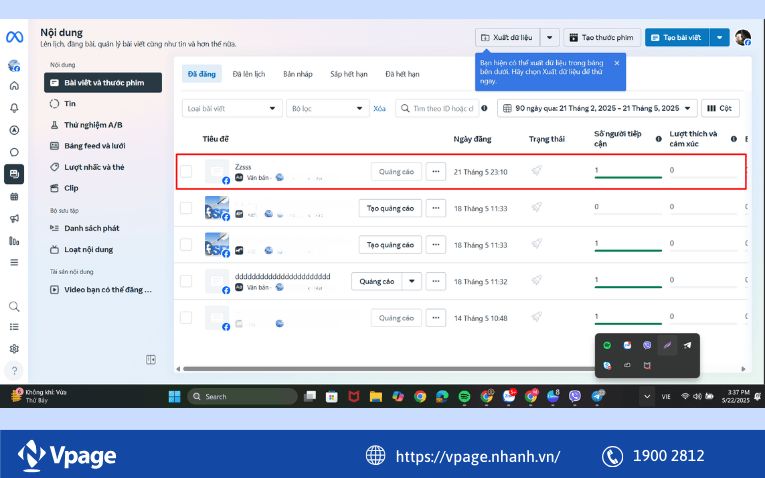Image resolution: width=765 pixels, height=478 pixels.
Task: Collapse the navigation panel icon
Action: (151, 359)
